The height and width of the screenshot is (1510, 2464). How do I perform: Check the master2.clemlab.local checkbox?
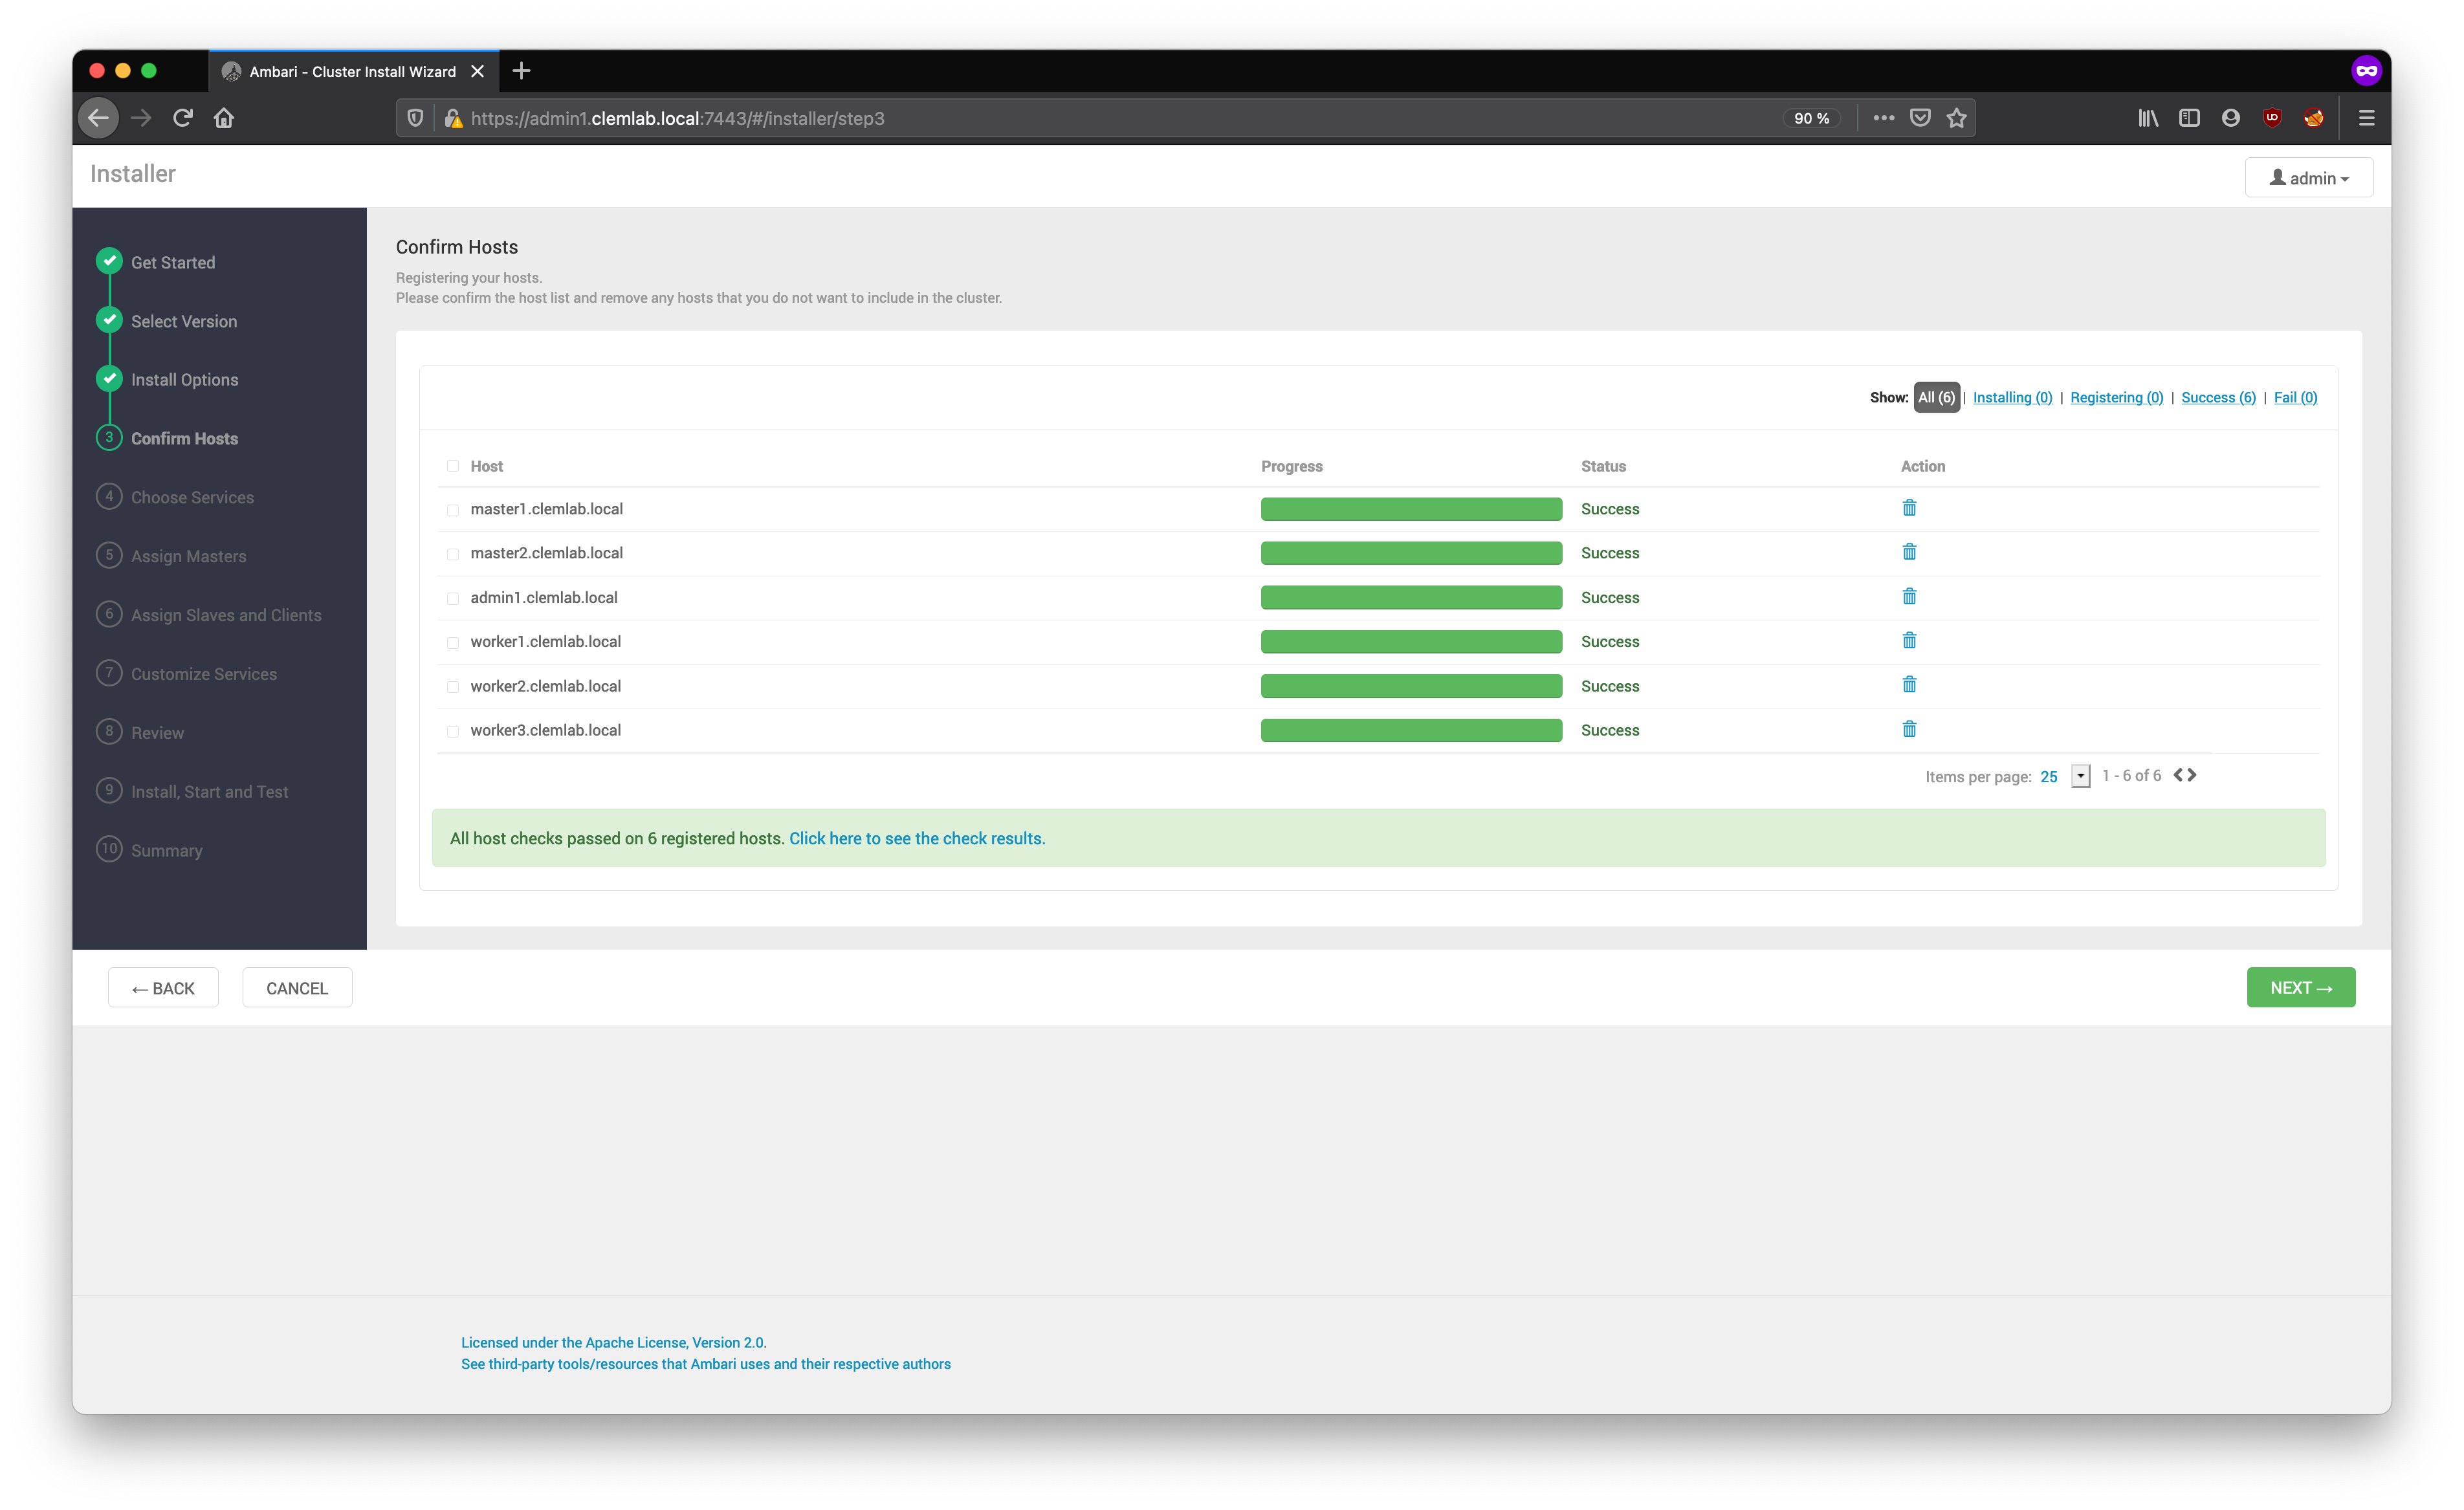point(453,554)
